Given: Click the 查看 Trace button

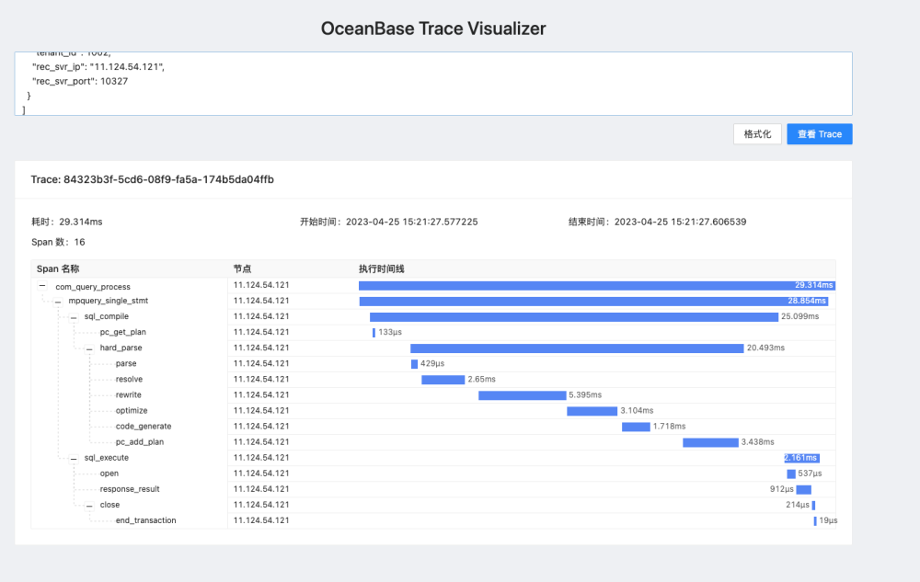Looking at the screenshot, I should tap(819, 133).
